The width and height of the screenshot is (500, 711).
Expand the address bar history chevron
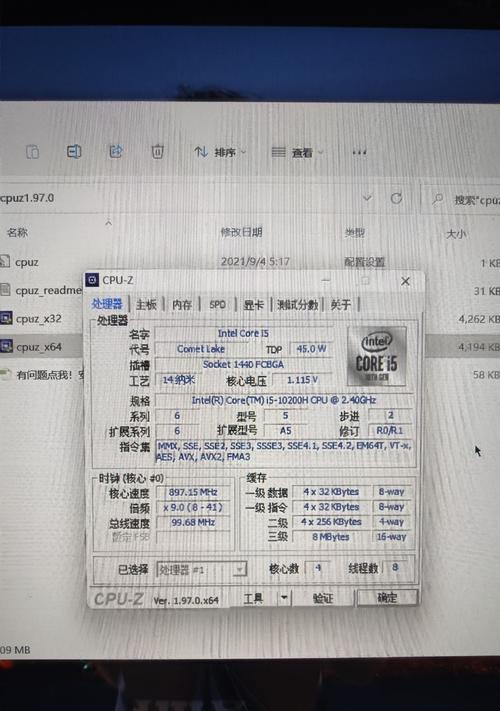pyautogui.click(x=367, y=198)
